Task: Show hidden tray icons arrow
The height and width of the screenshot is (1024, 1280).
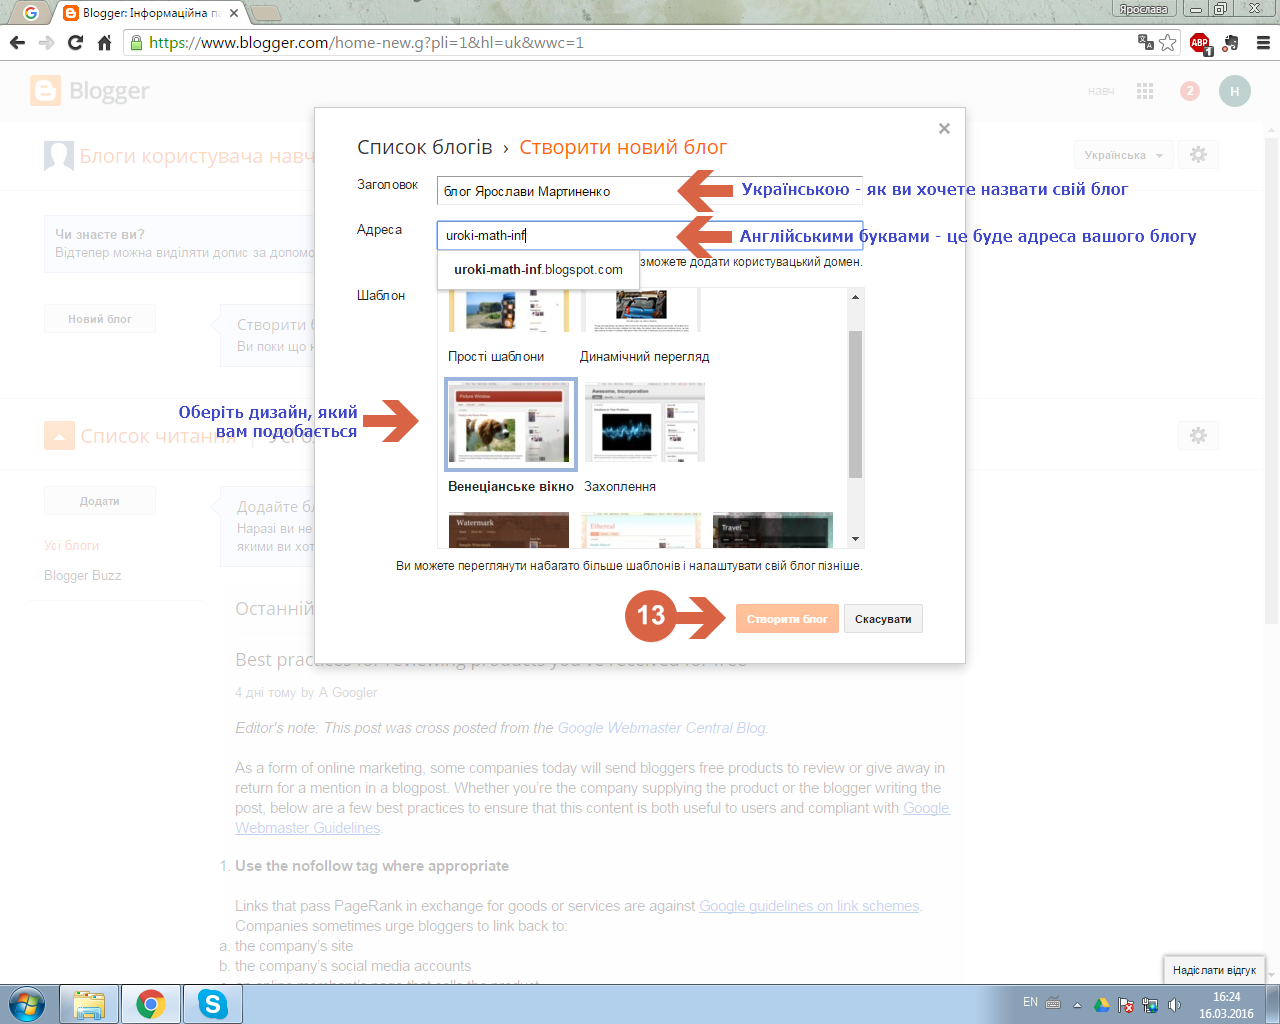Action: (1077, 1004)
